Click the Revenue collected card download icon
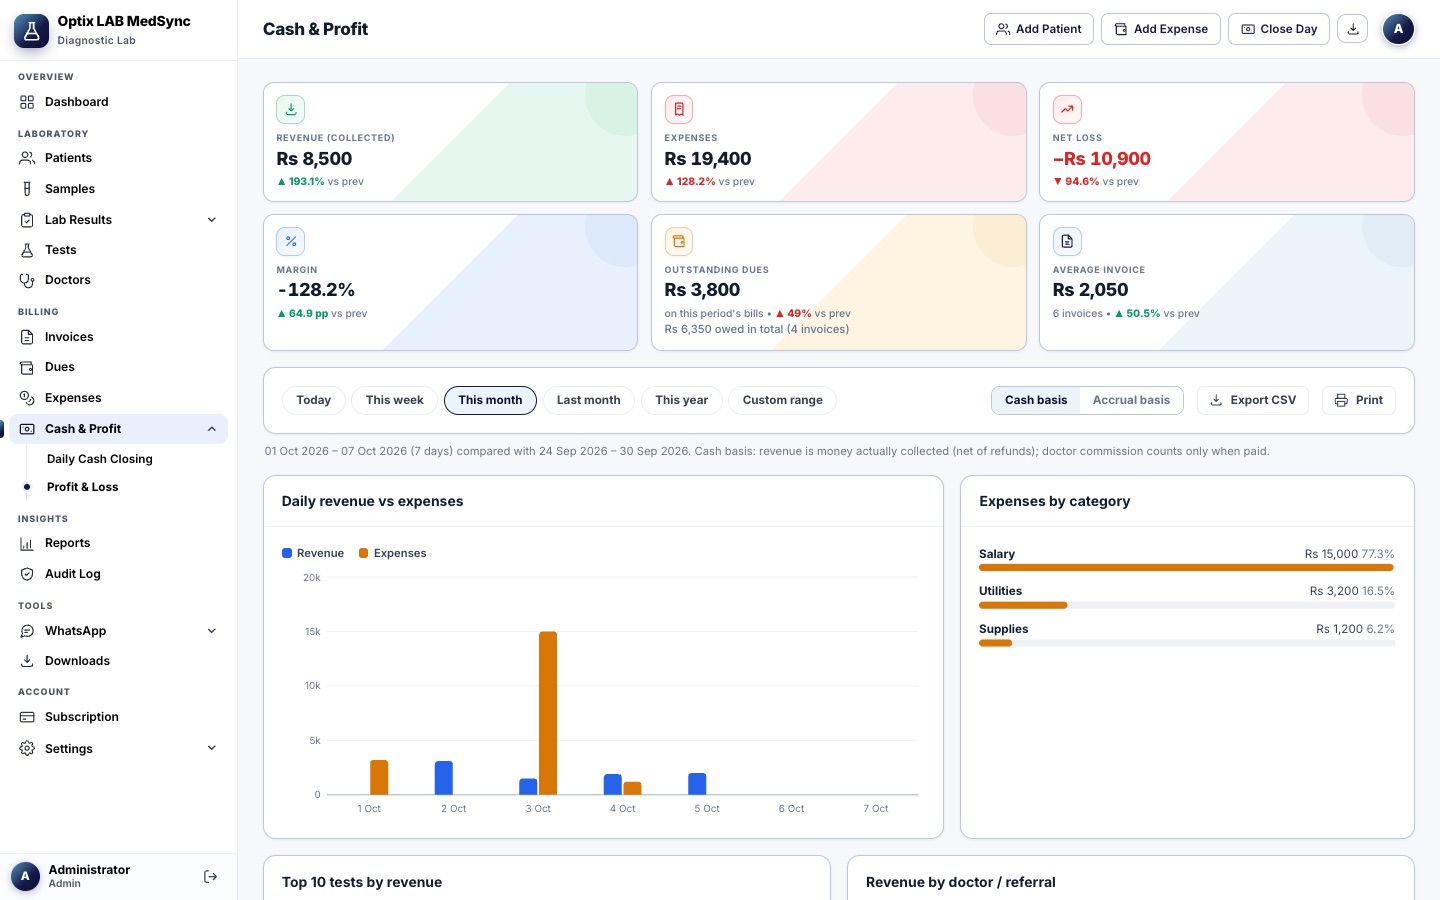Image resolution: width=1440 pixels, height=900 pixels. pos(291,109)
